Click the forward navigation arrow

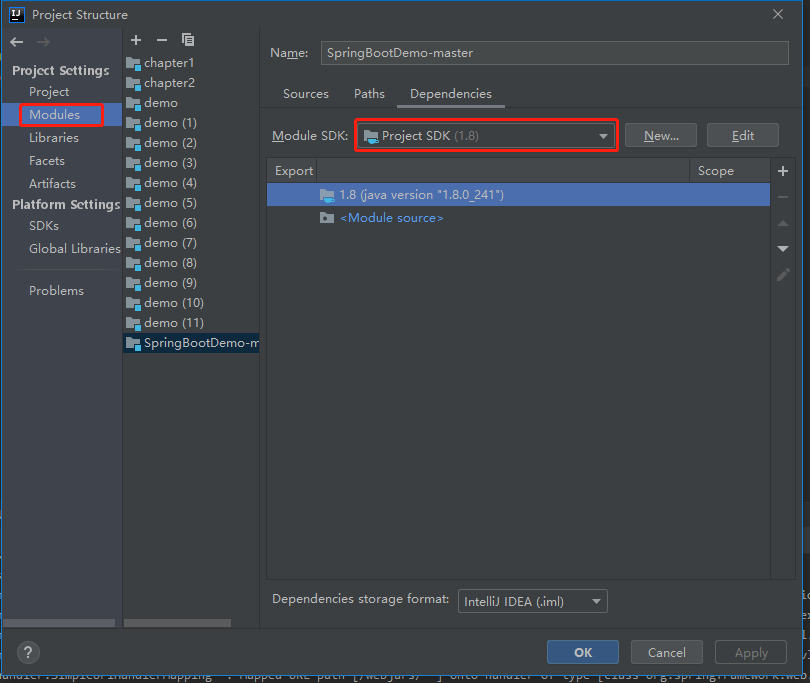click(43, 42)
